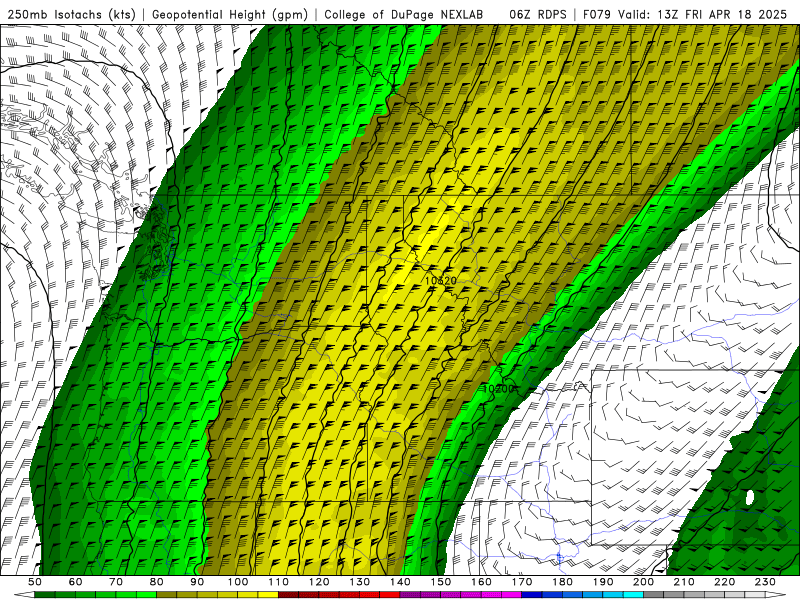Click the 'College of DuPage NEXLAB' credit text
800x600 pixels.
pos(404,14)
